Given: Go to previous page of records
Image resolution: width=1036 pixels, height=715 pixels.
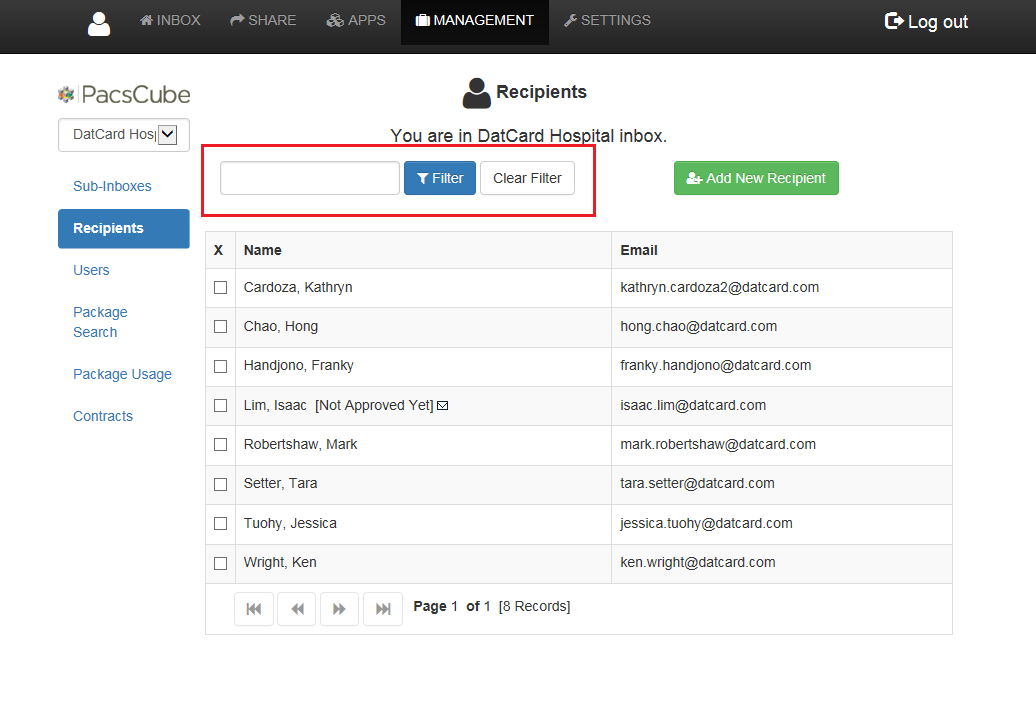Looking at the screenshot, I should tap(297, 609).
